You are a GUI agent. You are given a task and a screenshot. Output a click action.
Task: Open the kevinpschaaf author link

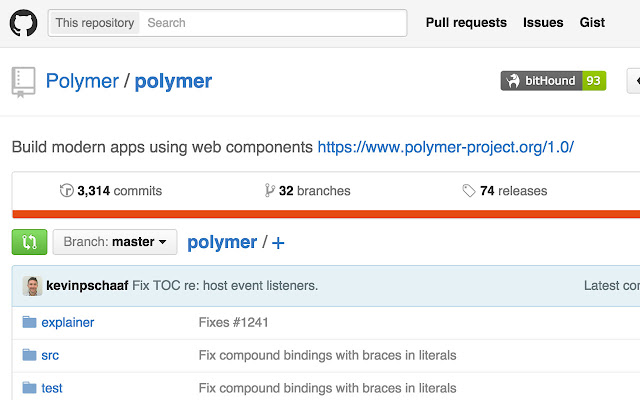click(x=87, y=286)
